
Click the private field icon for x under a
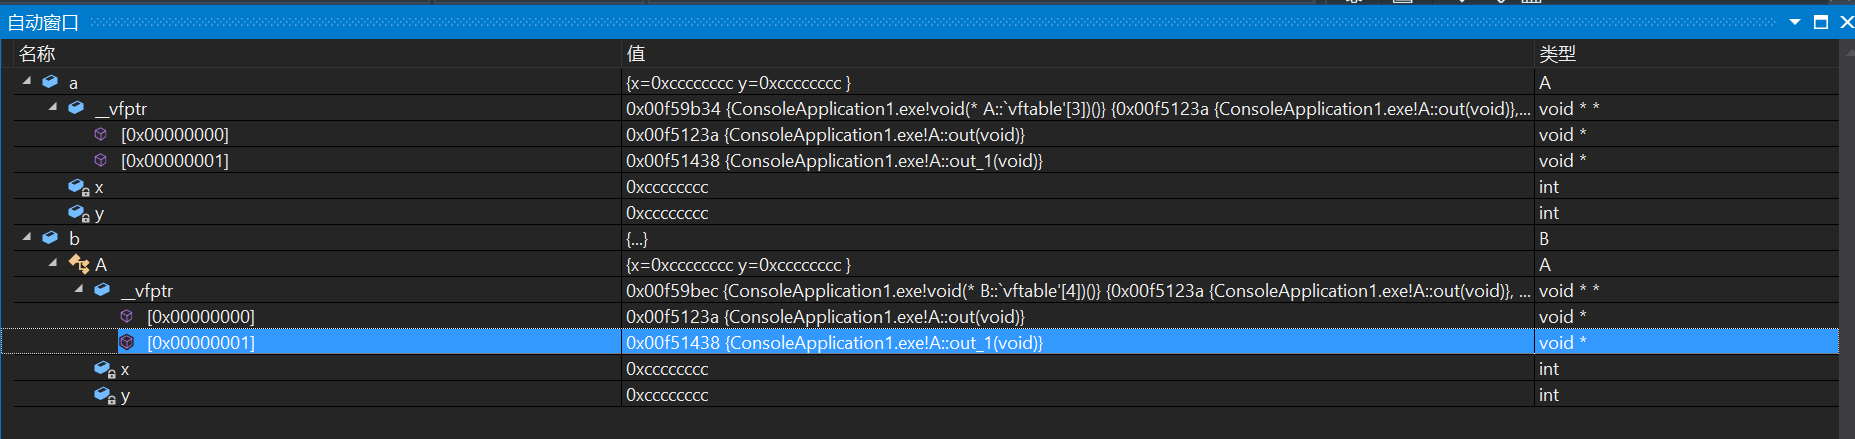pyautogui.click(x=79, y=187)
